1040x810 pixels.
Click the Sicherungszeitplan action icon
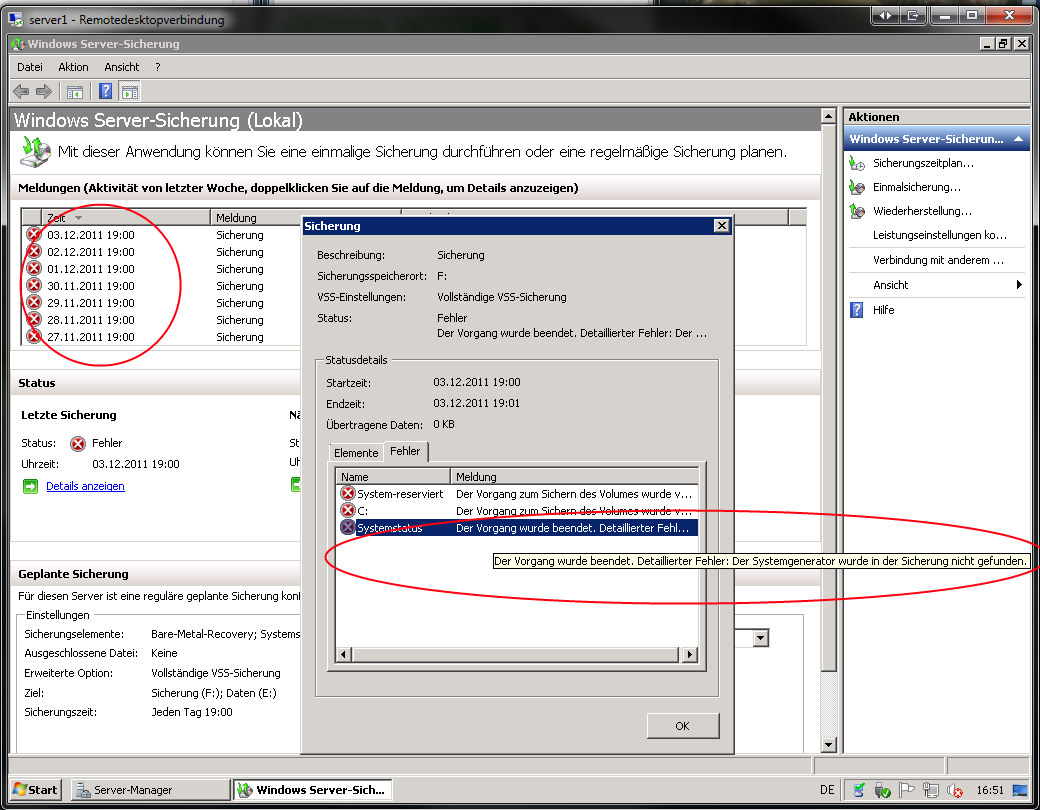click(857, 163)
